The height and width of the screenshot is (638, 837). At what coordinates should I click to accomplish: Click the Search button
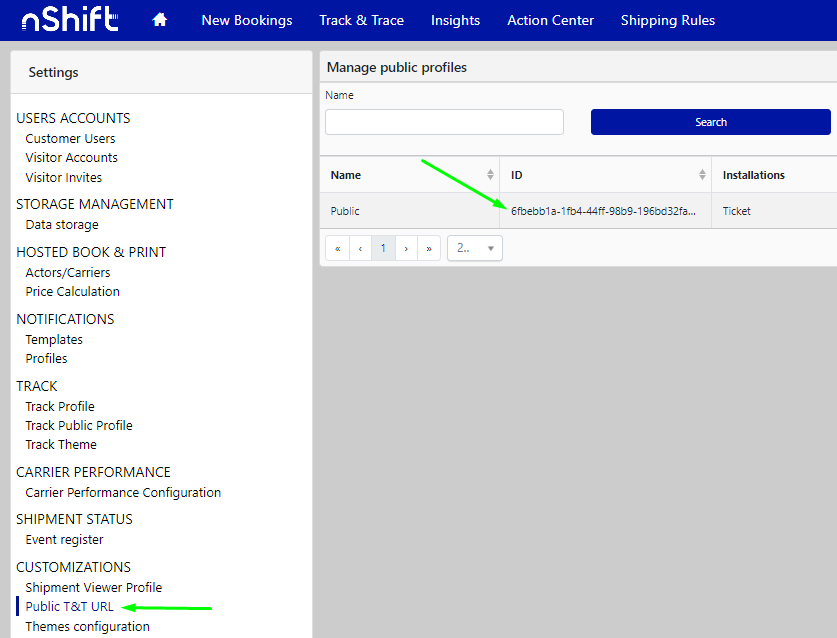(x=710, y=122)
